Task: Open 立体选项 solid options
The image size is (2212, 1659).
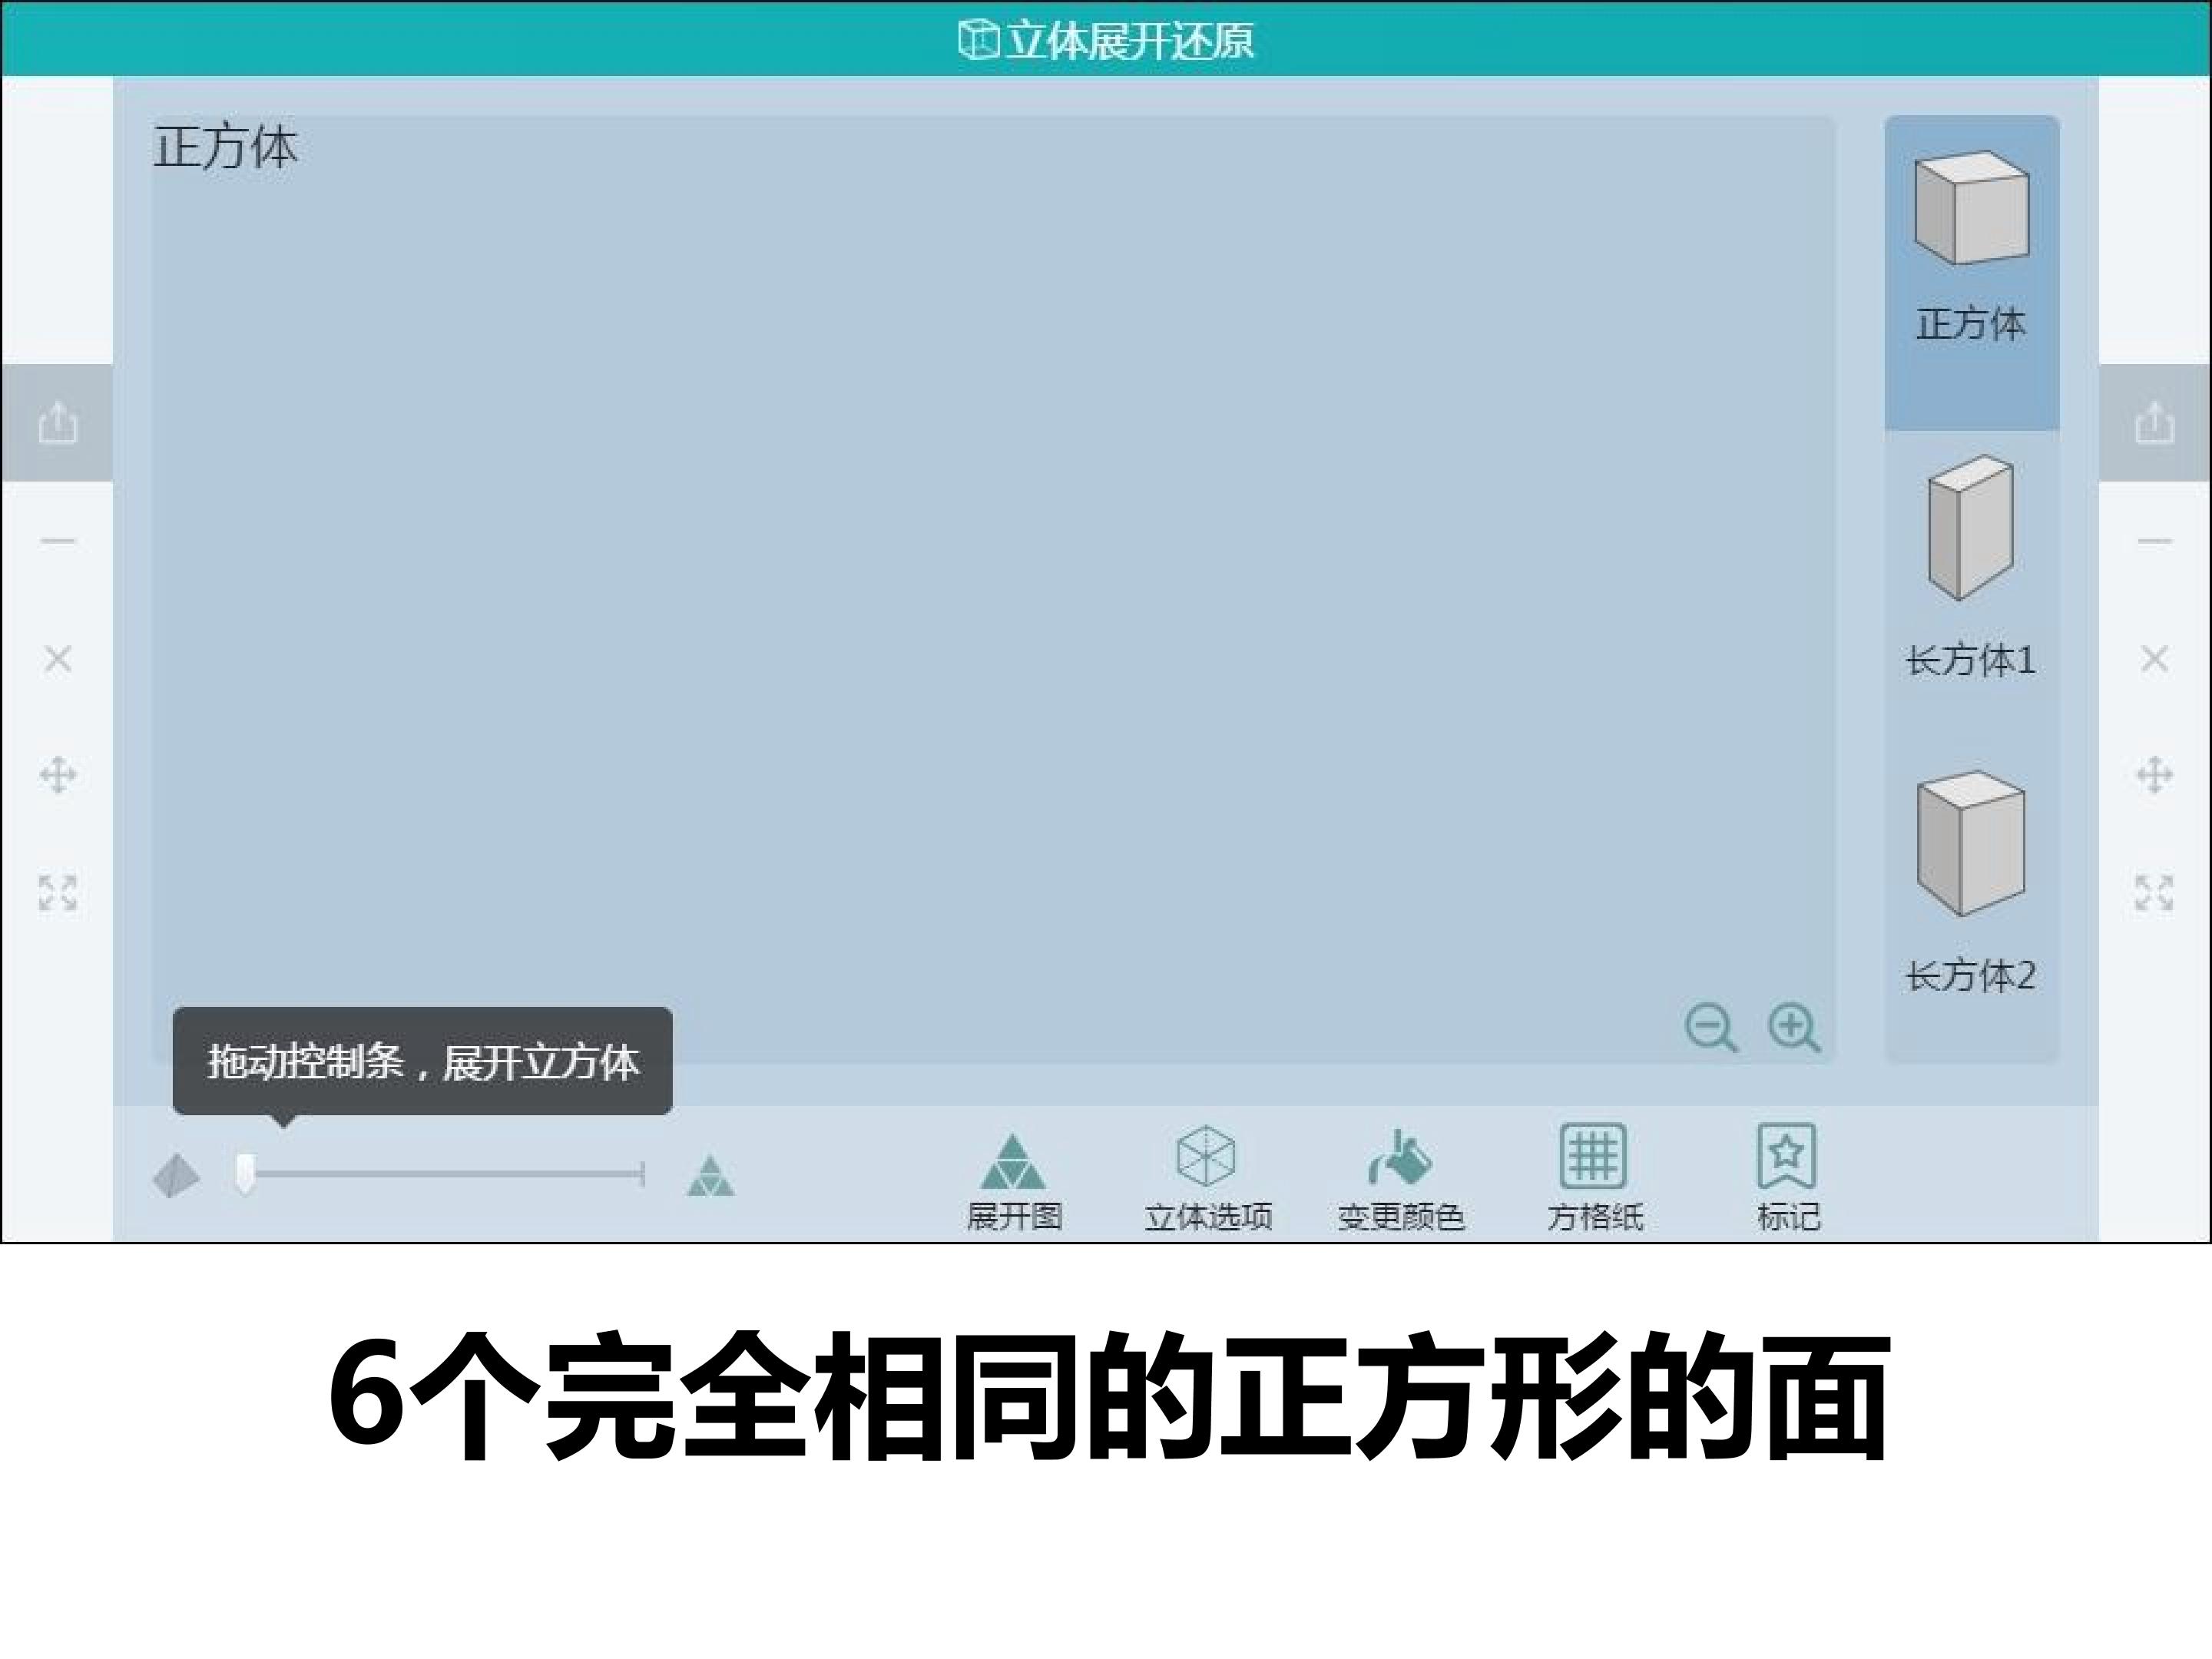Action: click(x=1207, y=1180)
